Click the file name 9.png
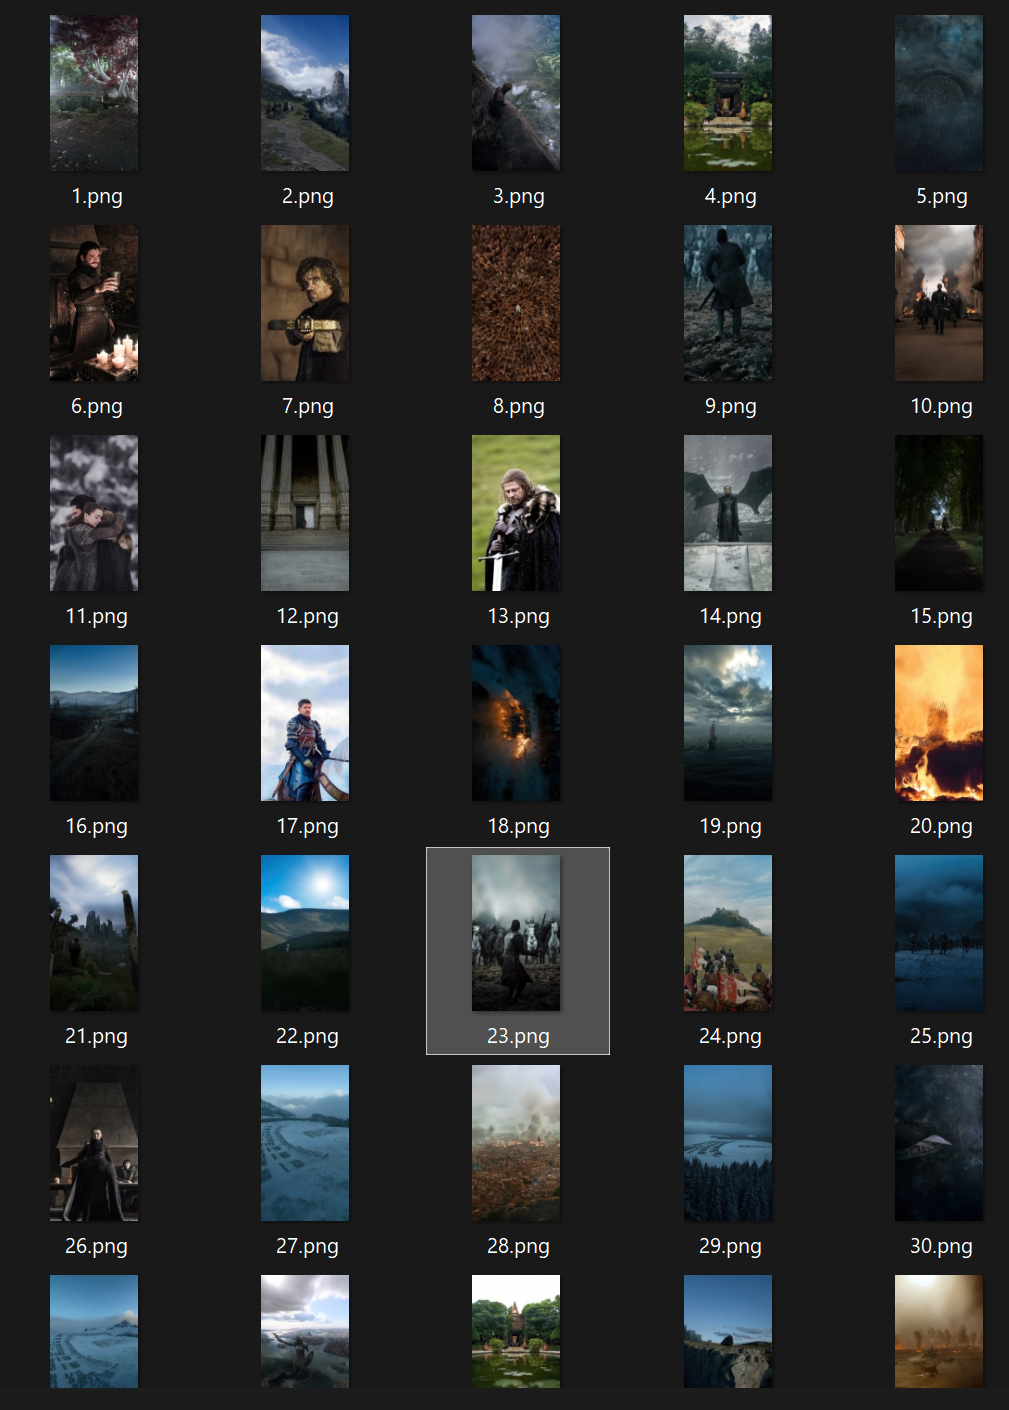This screenshot has width=1009, height=1410. pos(731,407)
